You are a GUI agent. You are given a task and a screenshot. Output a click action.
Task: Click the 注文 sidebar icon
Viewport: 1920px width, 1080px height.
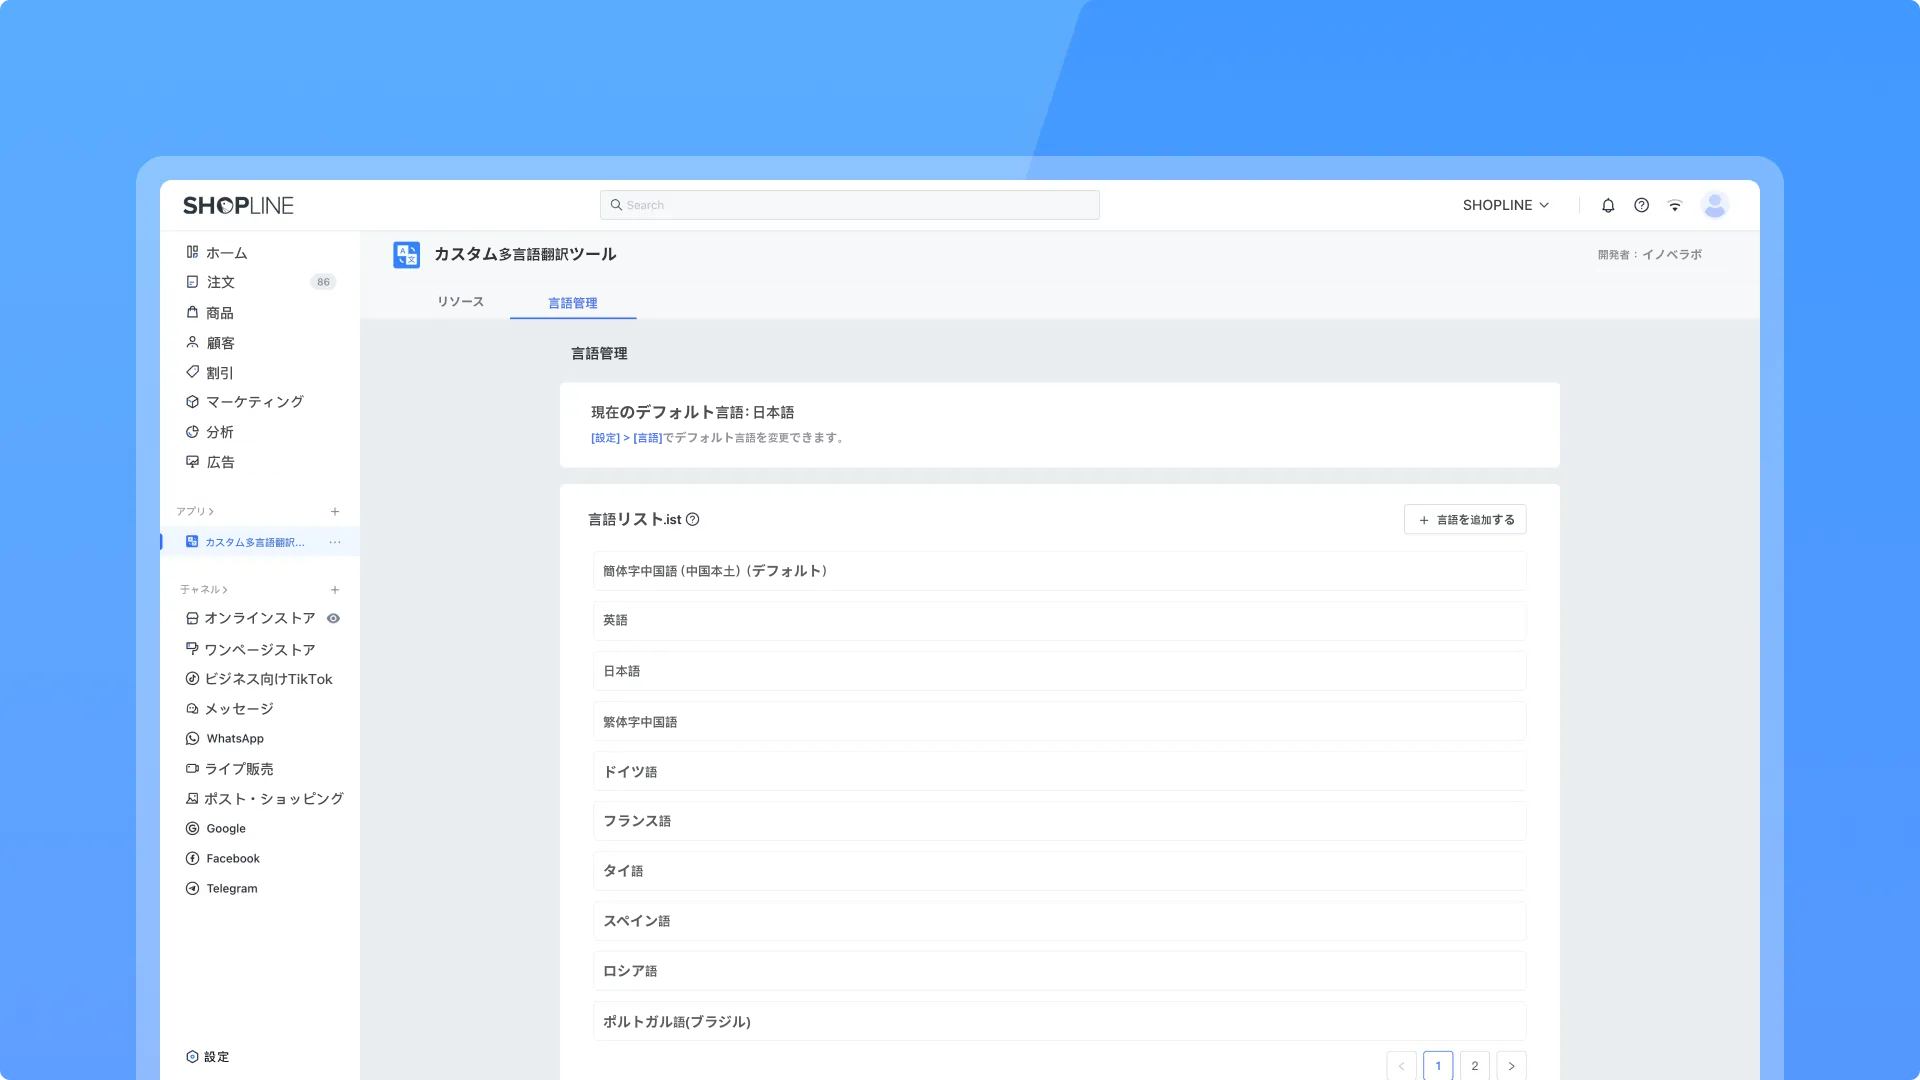pyautogui.click(x=192, y=282)
